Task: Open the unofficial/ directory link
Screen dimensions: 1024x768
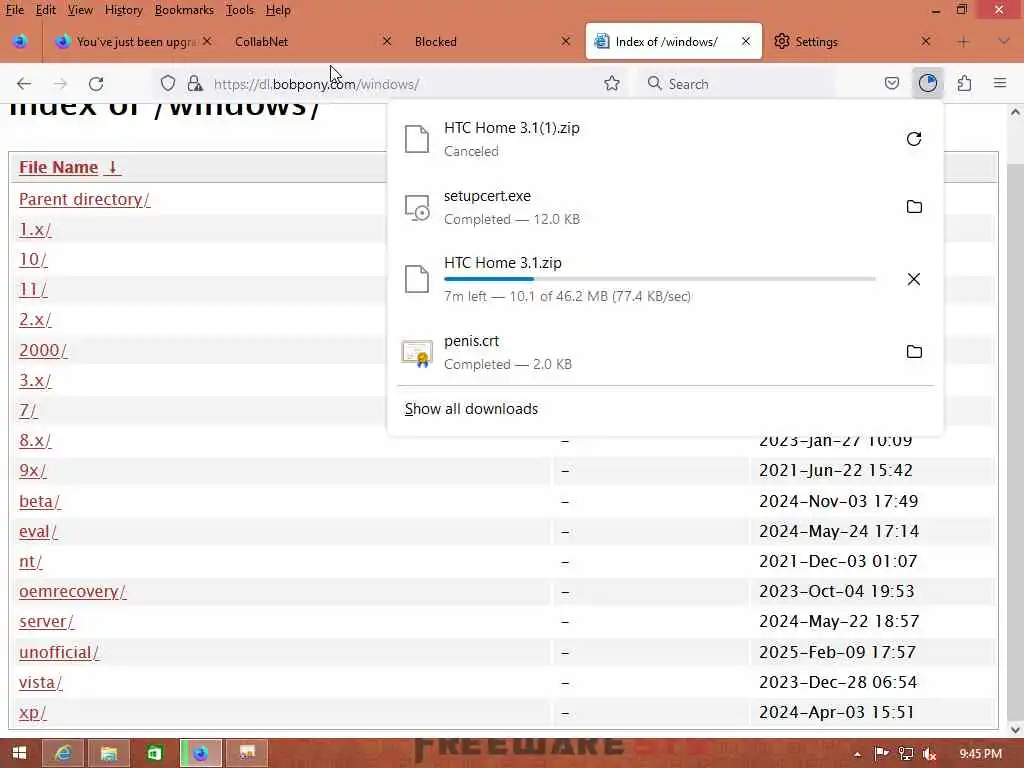Action: pos(59,652)
